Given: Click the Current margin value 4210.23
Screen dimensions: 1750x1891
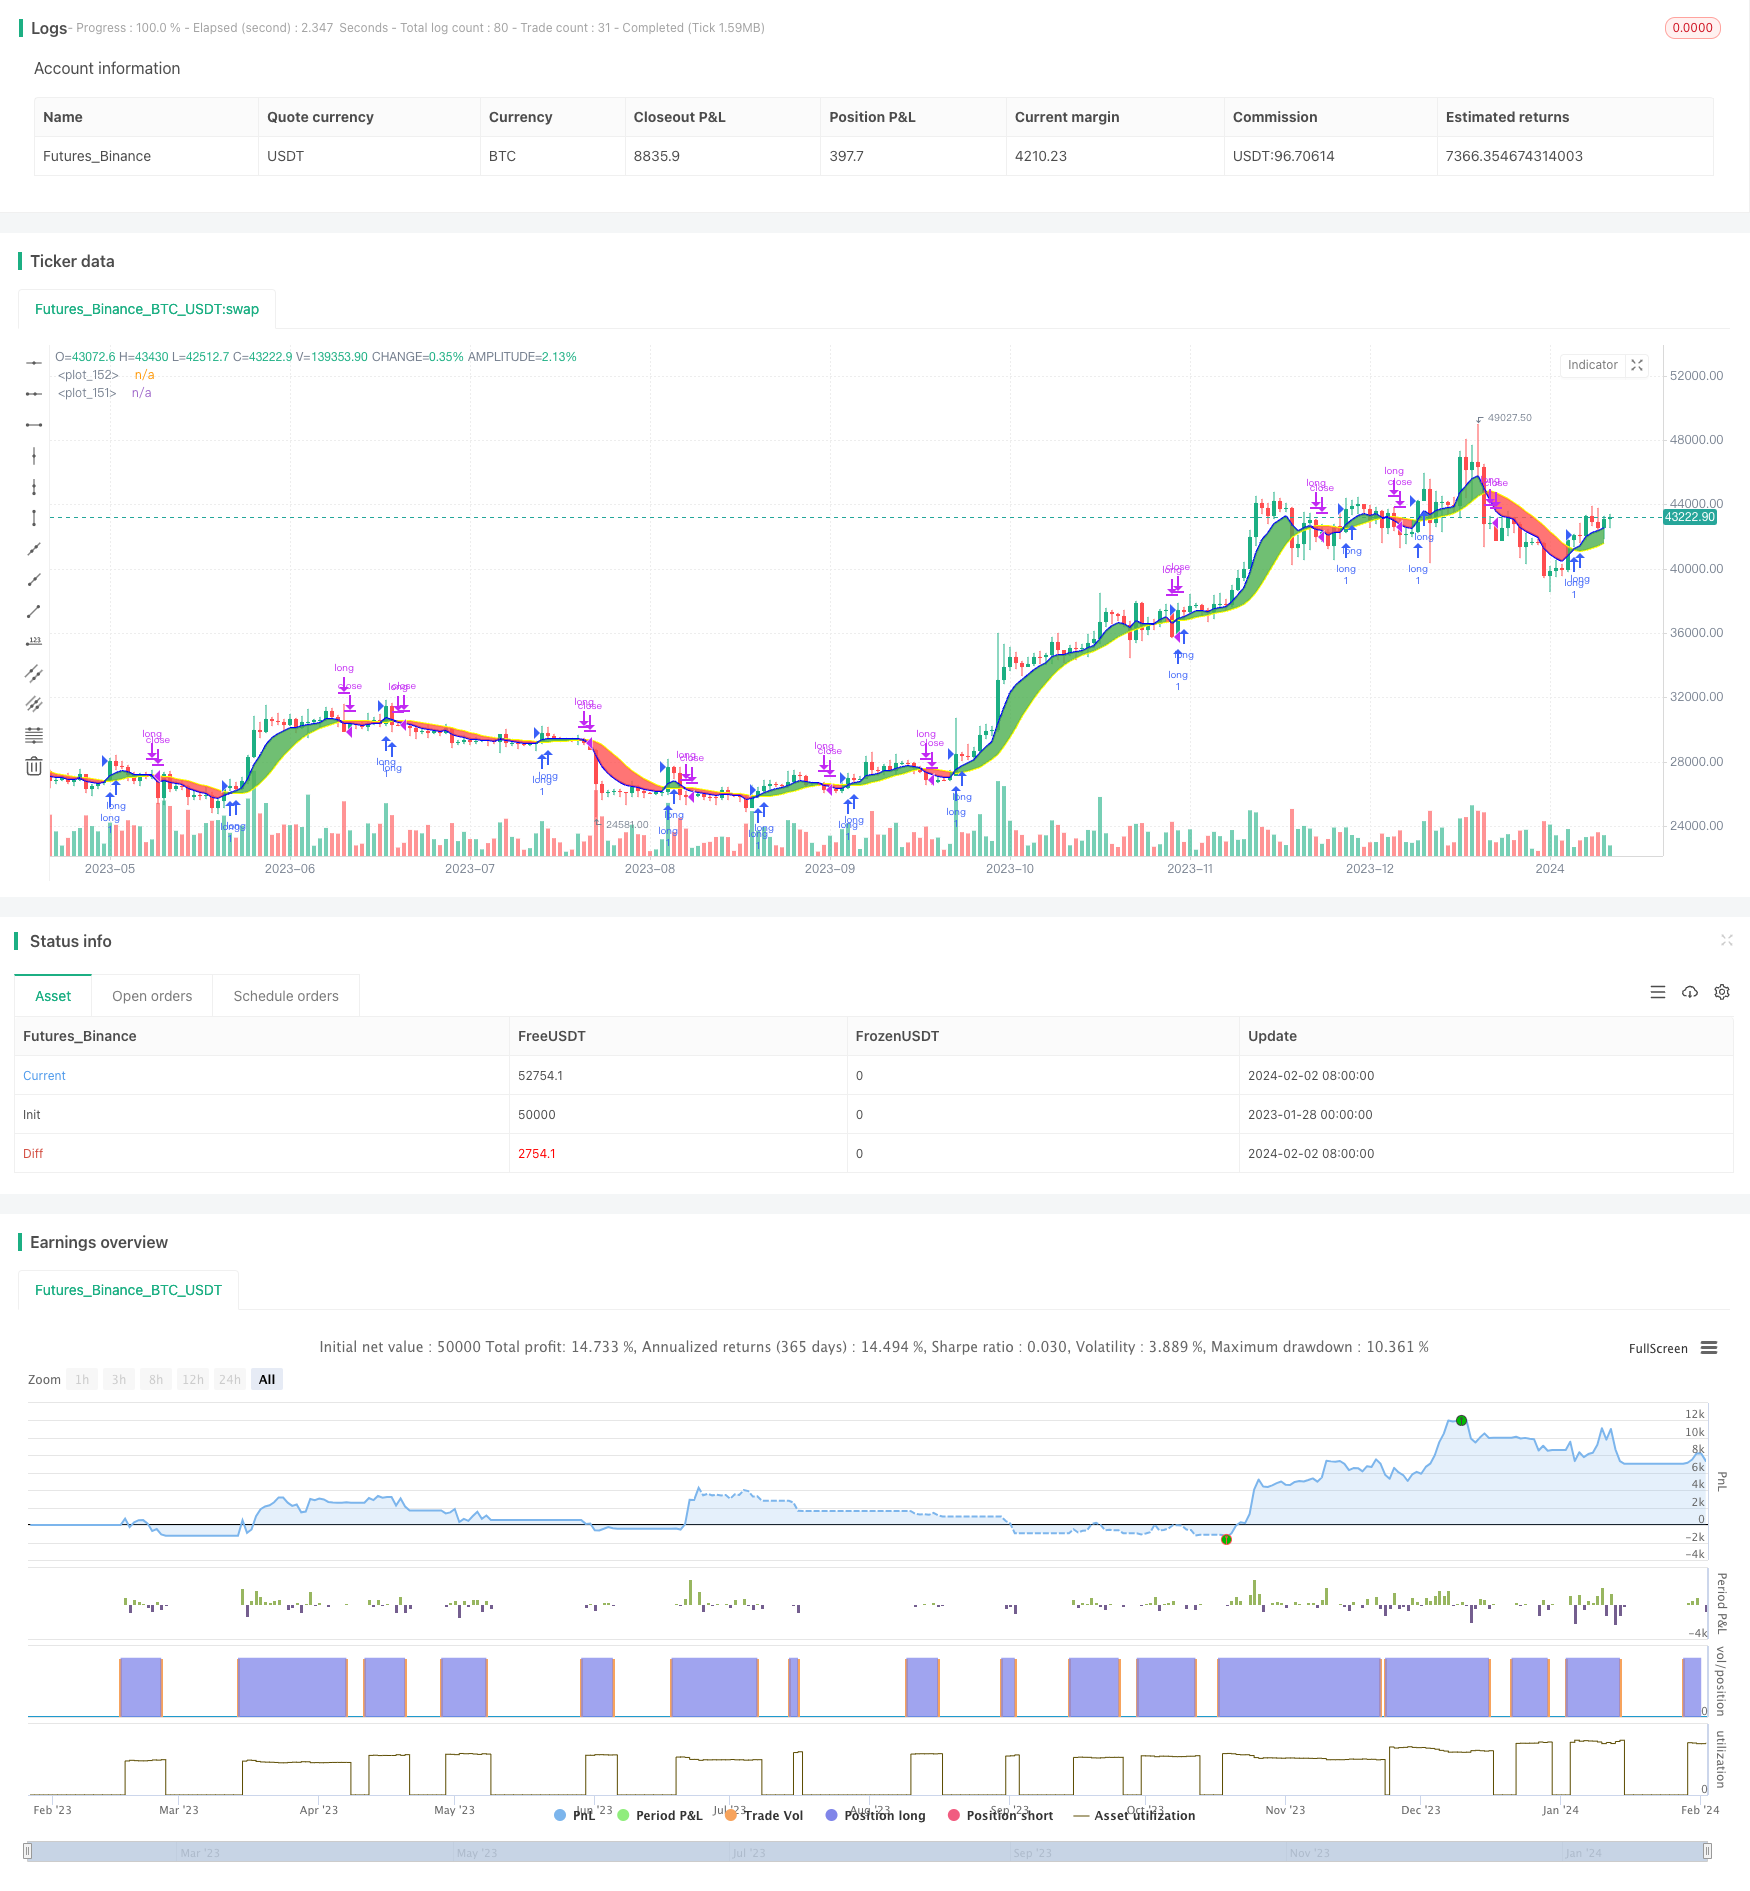Looking at the screenshot, I should point(1041,156).
